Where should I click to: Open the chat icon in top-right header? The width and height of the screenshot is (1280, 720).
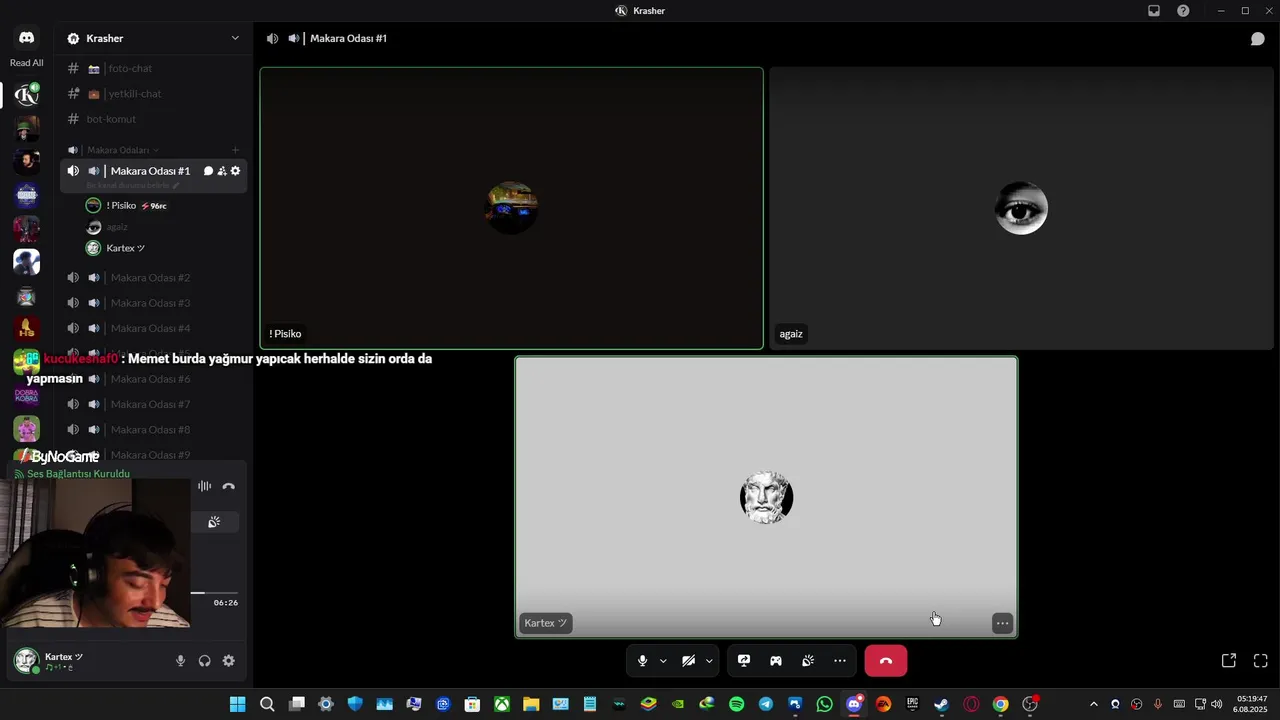tap(1258, 39)
